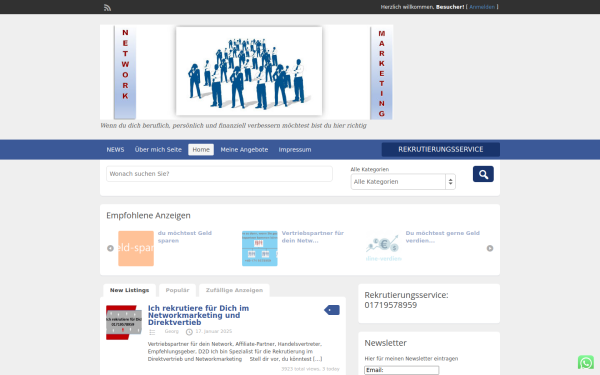Switch to Zufällige Anzeigen tab
This screenshot has width=600, height=375.
click(234, 290)
